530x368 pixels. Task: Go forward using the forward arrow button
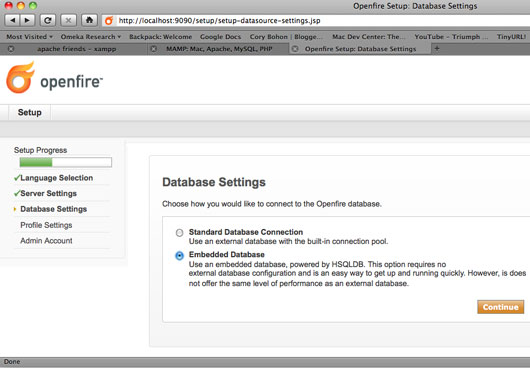point(27,21)
